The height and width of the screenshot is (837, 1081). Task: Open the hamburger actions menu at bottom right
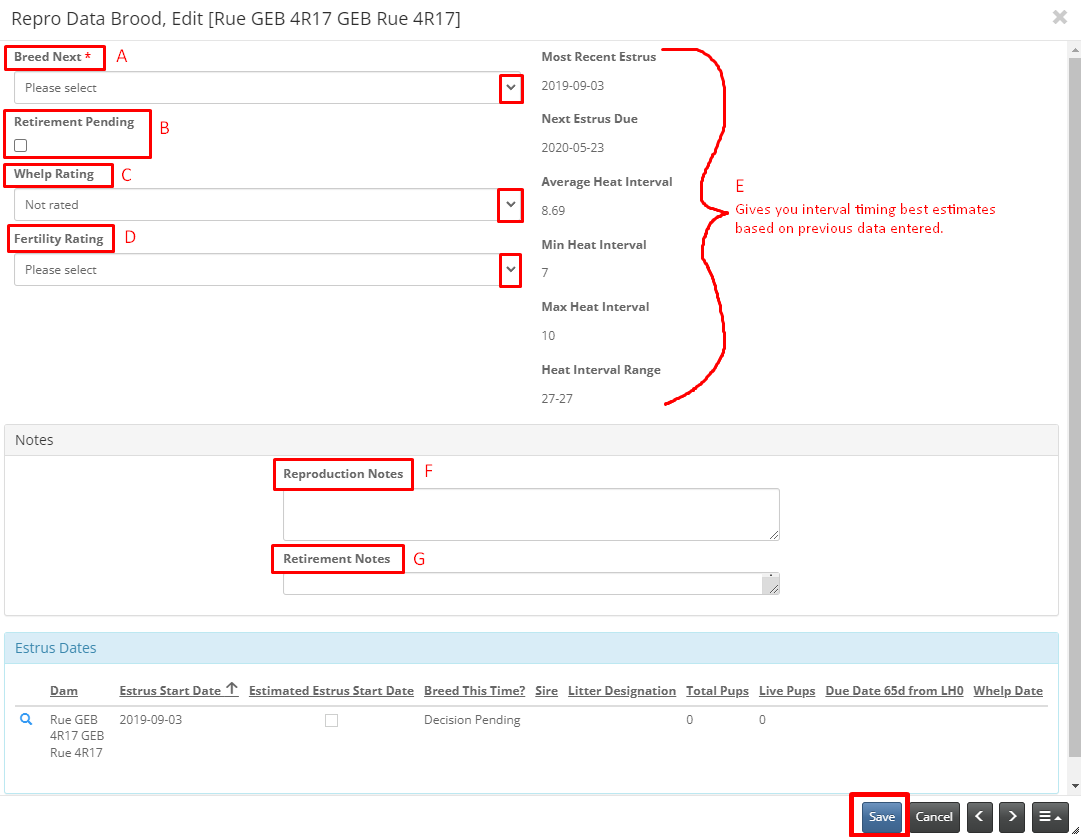(1050, 817)
